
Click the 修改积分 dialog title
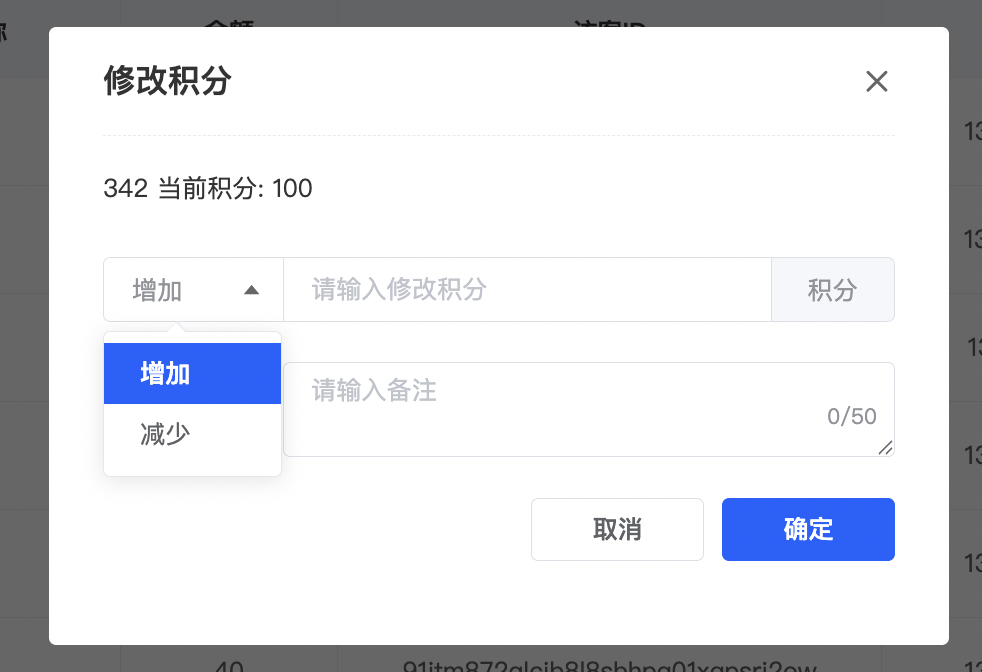tap(167, 81)
